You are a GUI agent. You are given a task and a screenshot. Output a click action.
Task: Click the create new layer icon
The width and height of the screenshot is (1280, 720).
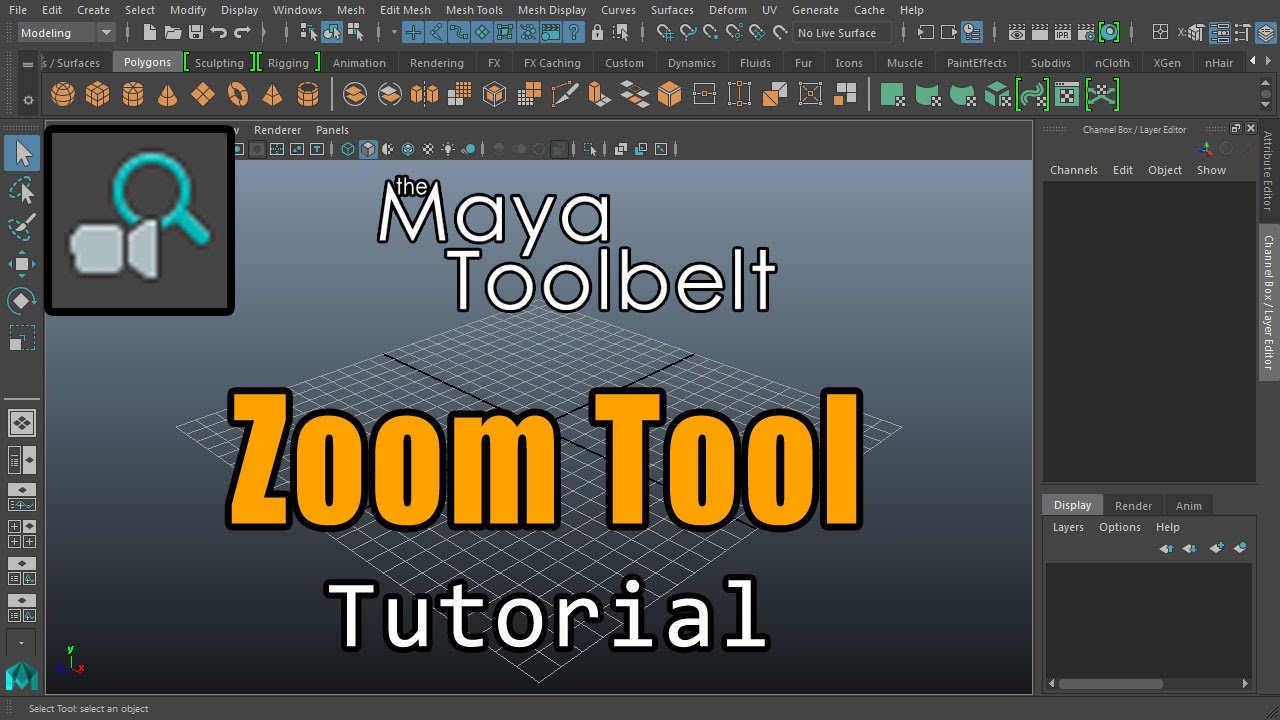click(x=1217, y=548)
